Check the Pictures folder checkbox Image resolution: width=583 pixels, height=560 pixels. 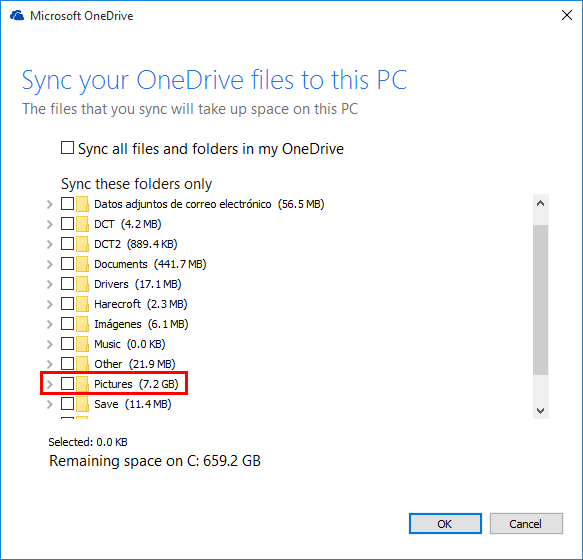(67, 383)
